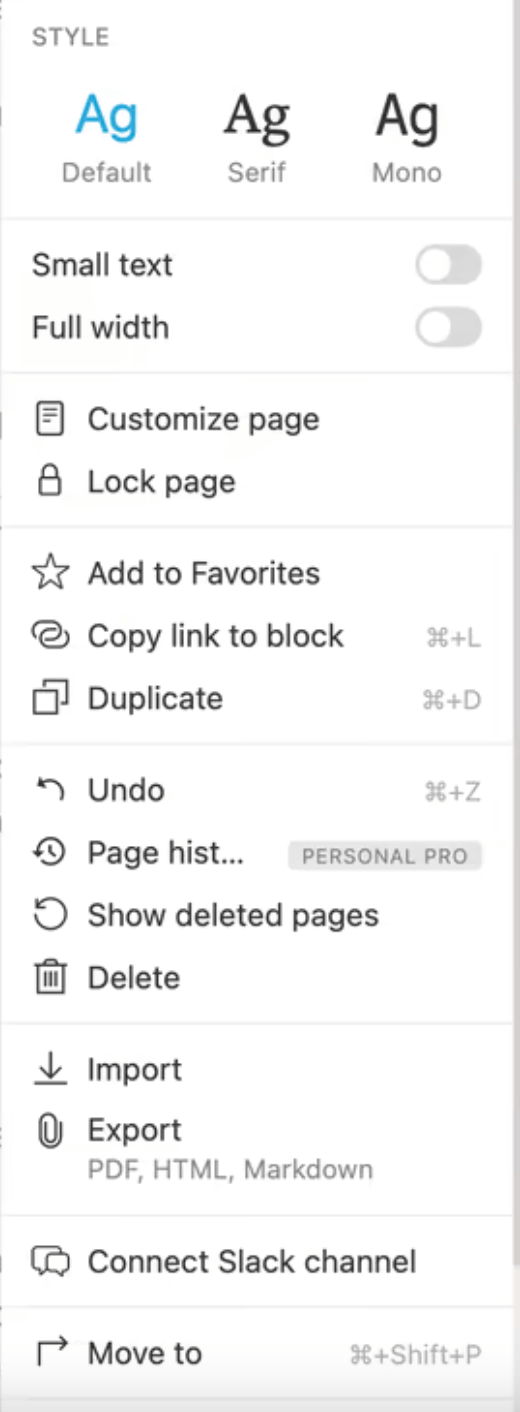Click the Duplicate squares icon

(x=50, y=698)
